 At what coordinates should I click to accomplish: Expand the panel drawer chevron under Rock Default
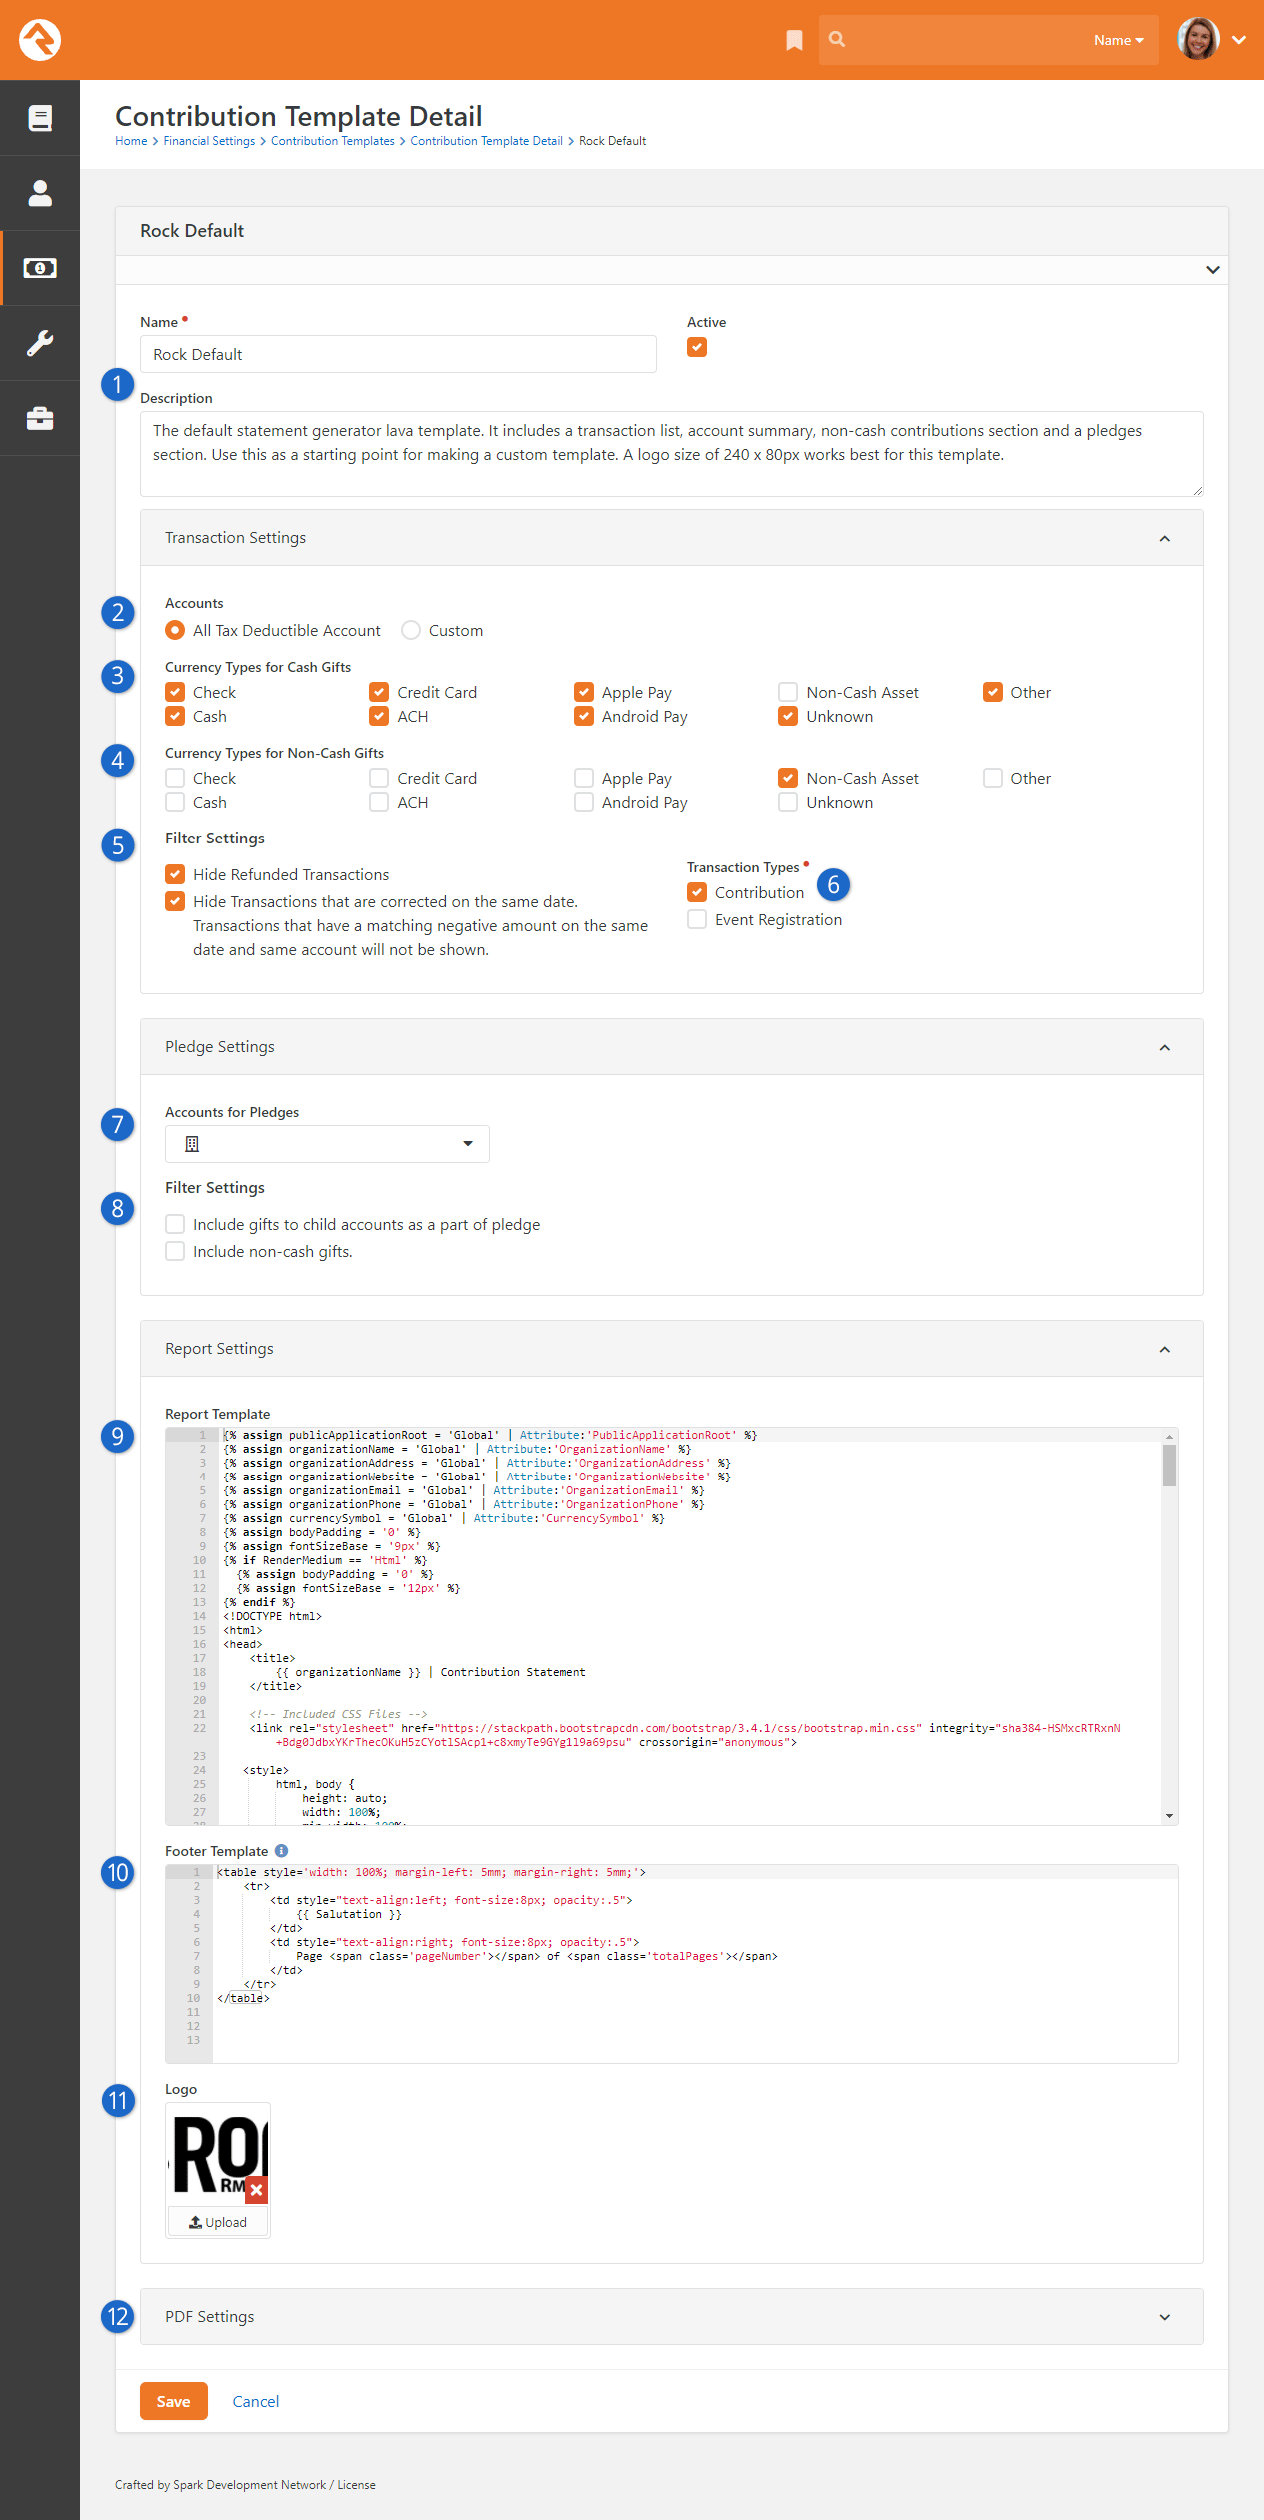(x=1212, y=270)
